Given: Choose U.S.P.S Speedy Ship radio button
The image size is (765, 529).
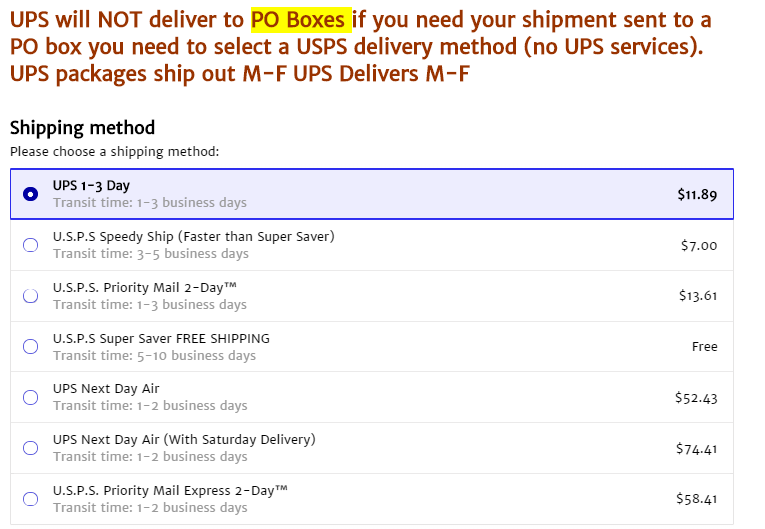Looking at the screenshot, I should click(30, 245).
